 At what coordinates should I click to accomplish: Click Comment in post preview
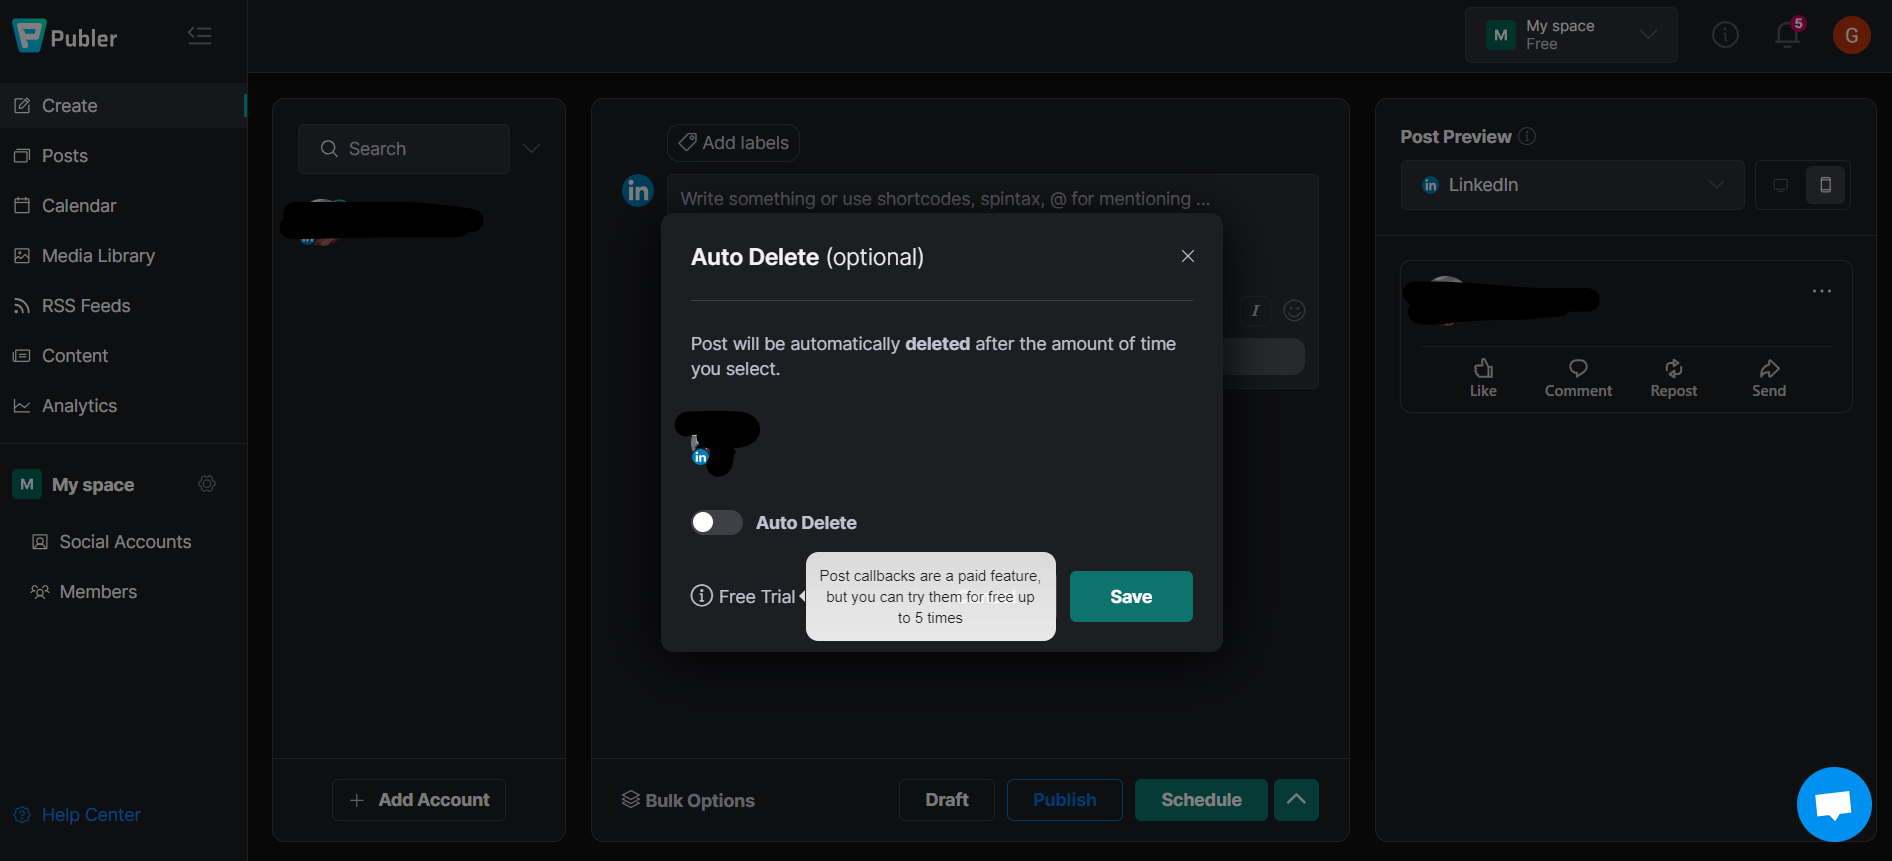[1578, 378]
